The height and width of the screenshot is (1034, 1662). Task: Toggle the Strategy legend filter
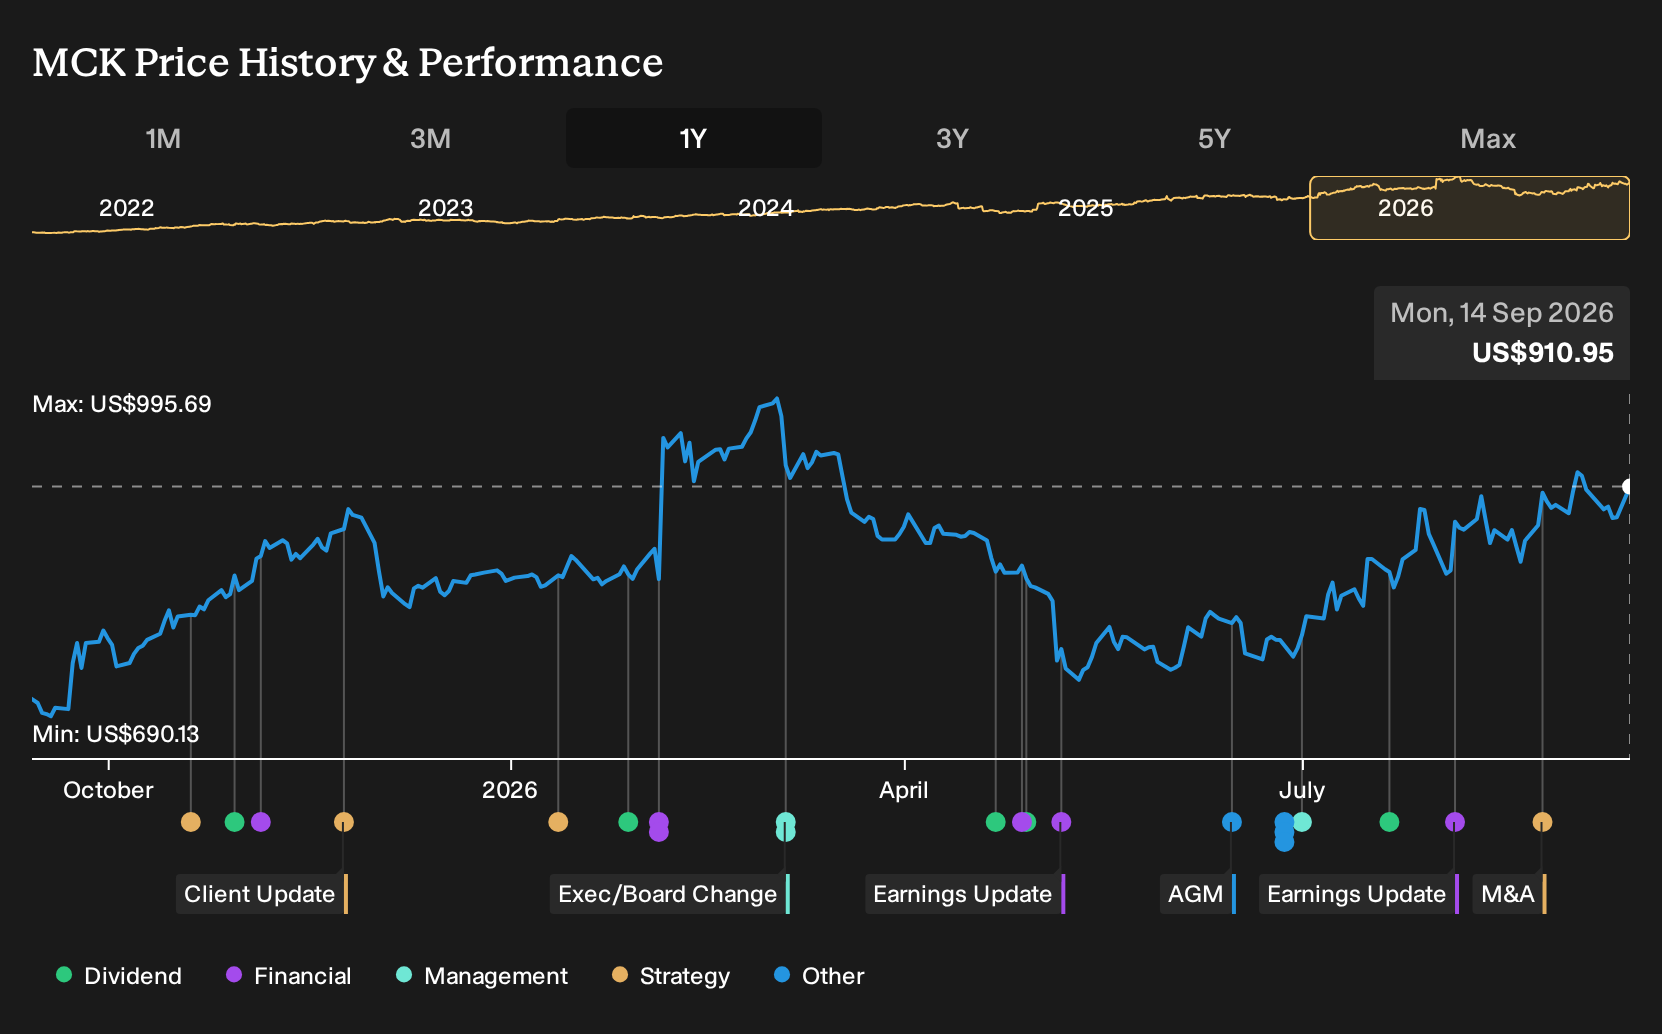[671, 976]
